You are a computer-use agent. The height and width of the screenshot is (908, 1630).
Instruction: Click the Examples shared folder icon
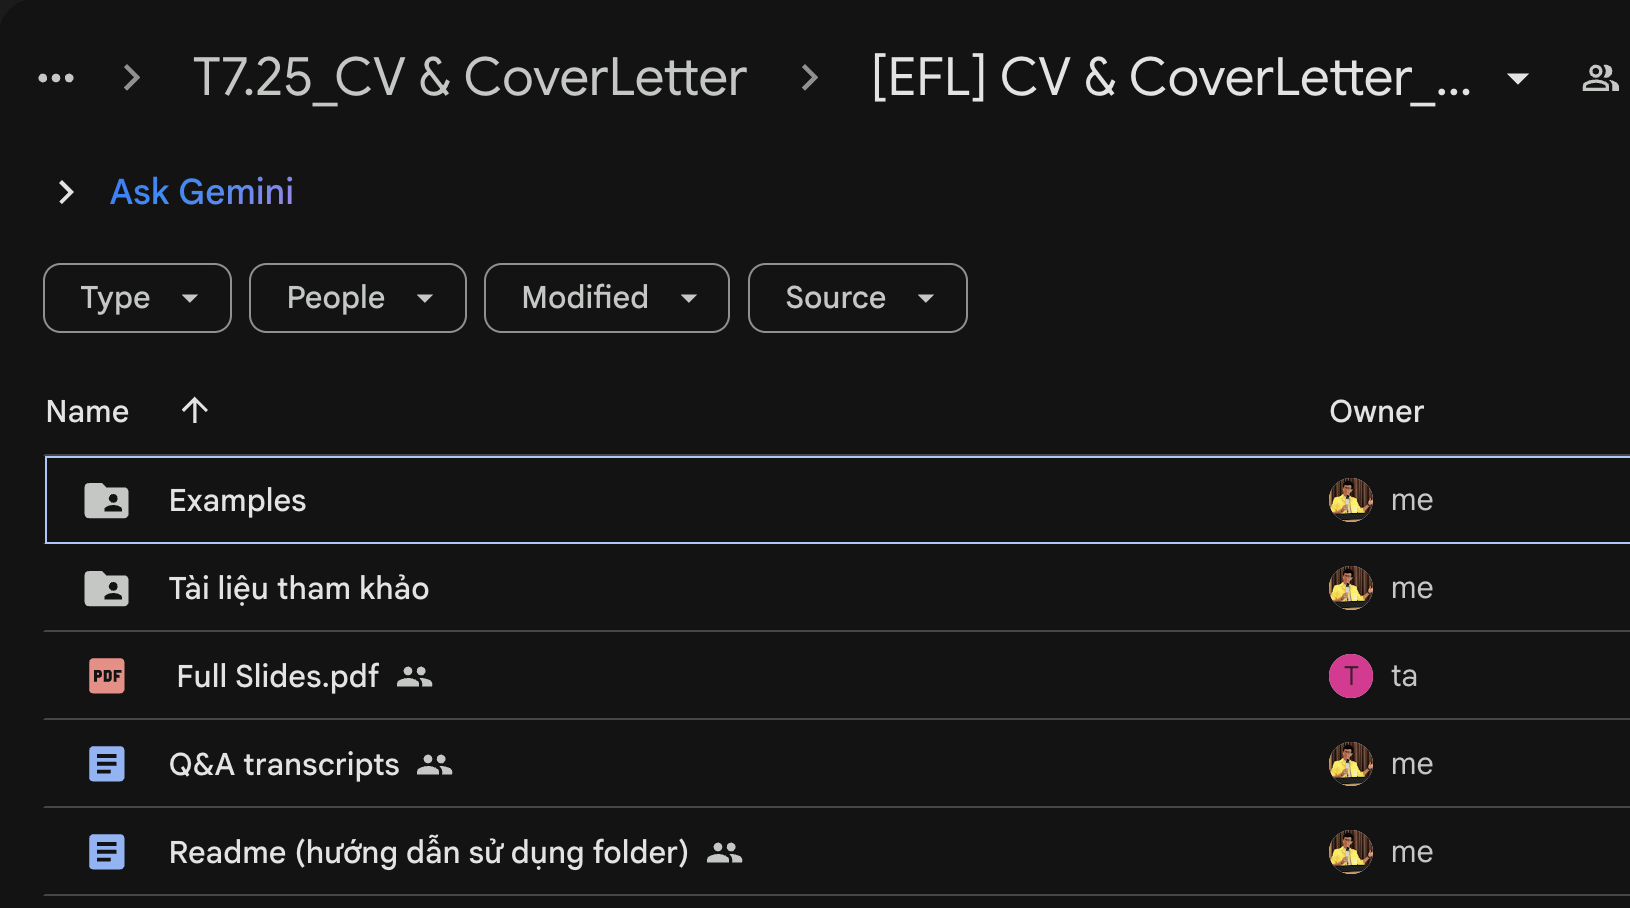coord(107,500)
